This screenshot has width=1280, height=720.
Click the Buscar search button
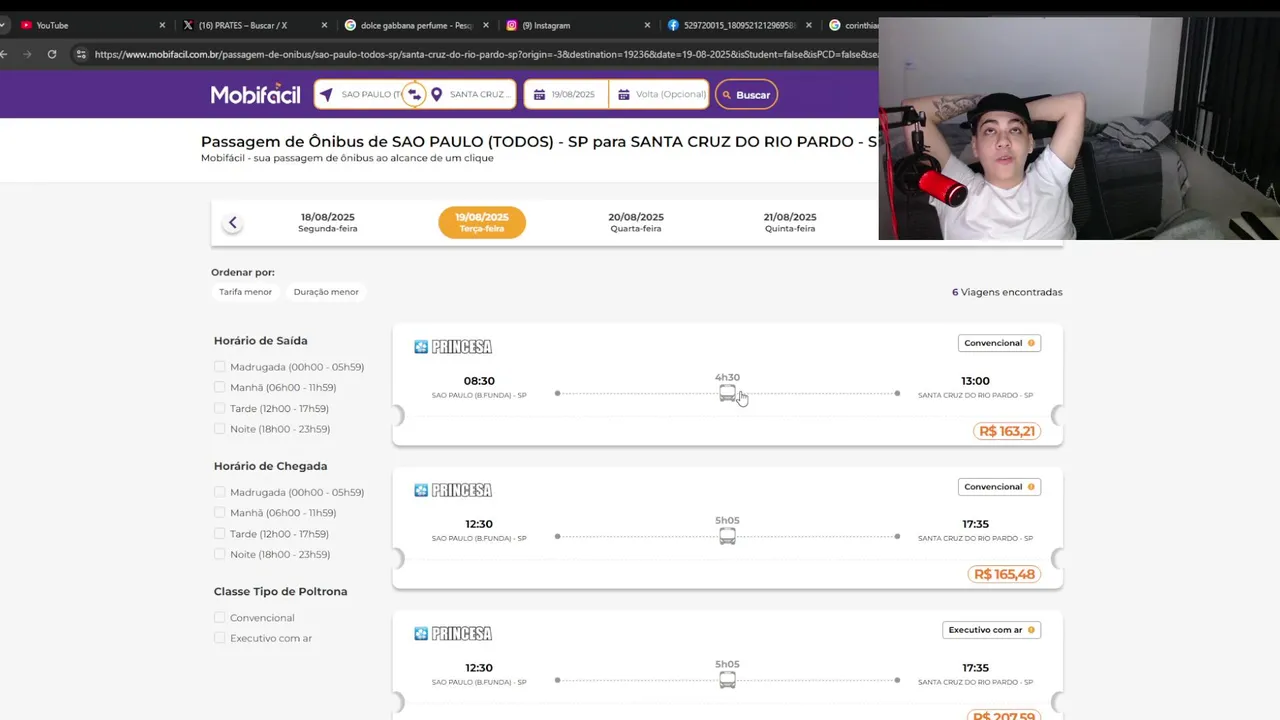coord(746,94)
